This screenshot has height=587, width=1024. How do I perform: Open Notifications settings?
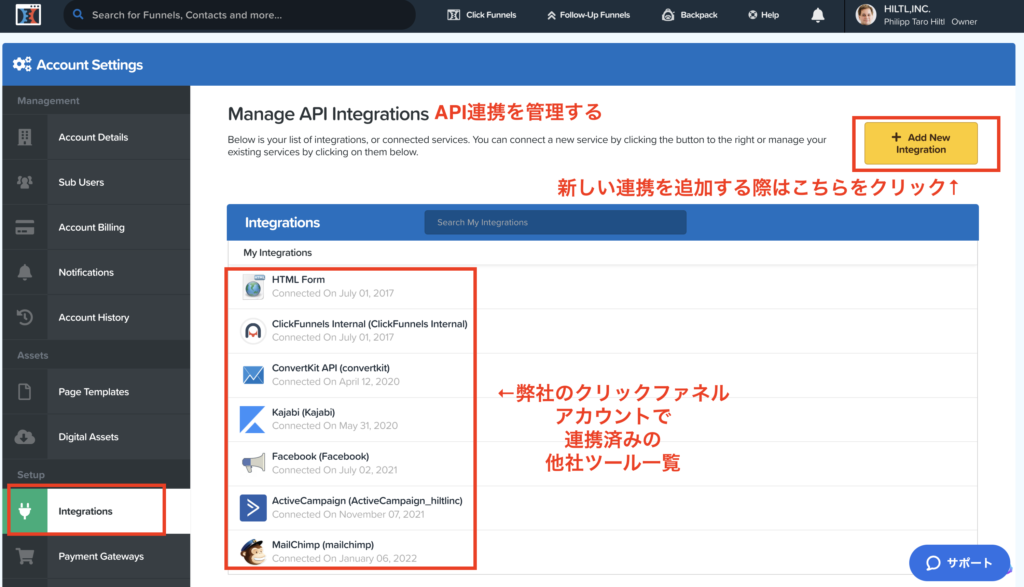pyautogui.click(x=97, y=272)
